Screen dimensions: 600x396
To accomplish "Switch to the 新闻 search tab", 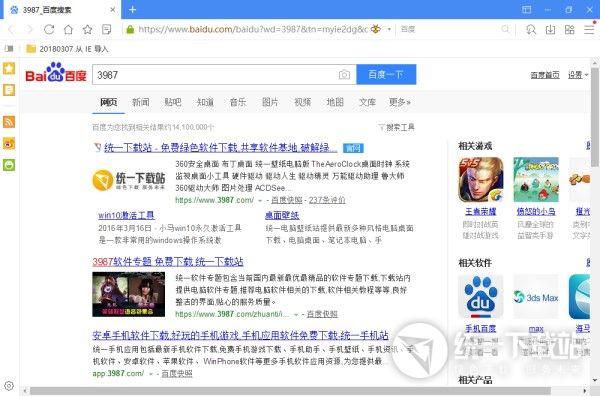I will coord(140,102).
